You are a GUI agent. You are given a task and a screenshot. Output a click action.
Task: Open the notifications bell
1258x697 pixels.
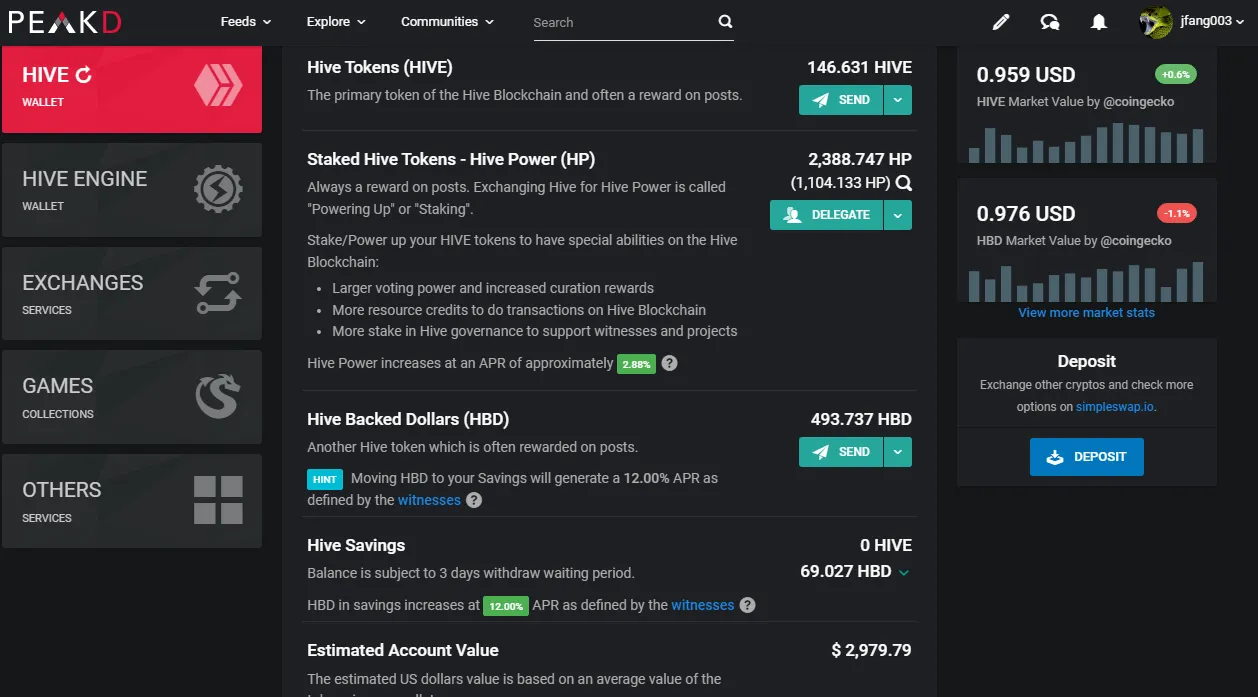click(1099, 22)
